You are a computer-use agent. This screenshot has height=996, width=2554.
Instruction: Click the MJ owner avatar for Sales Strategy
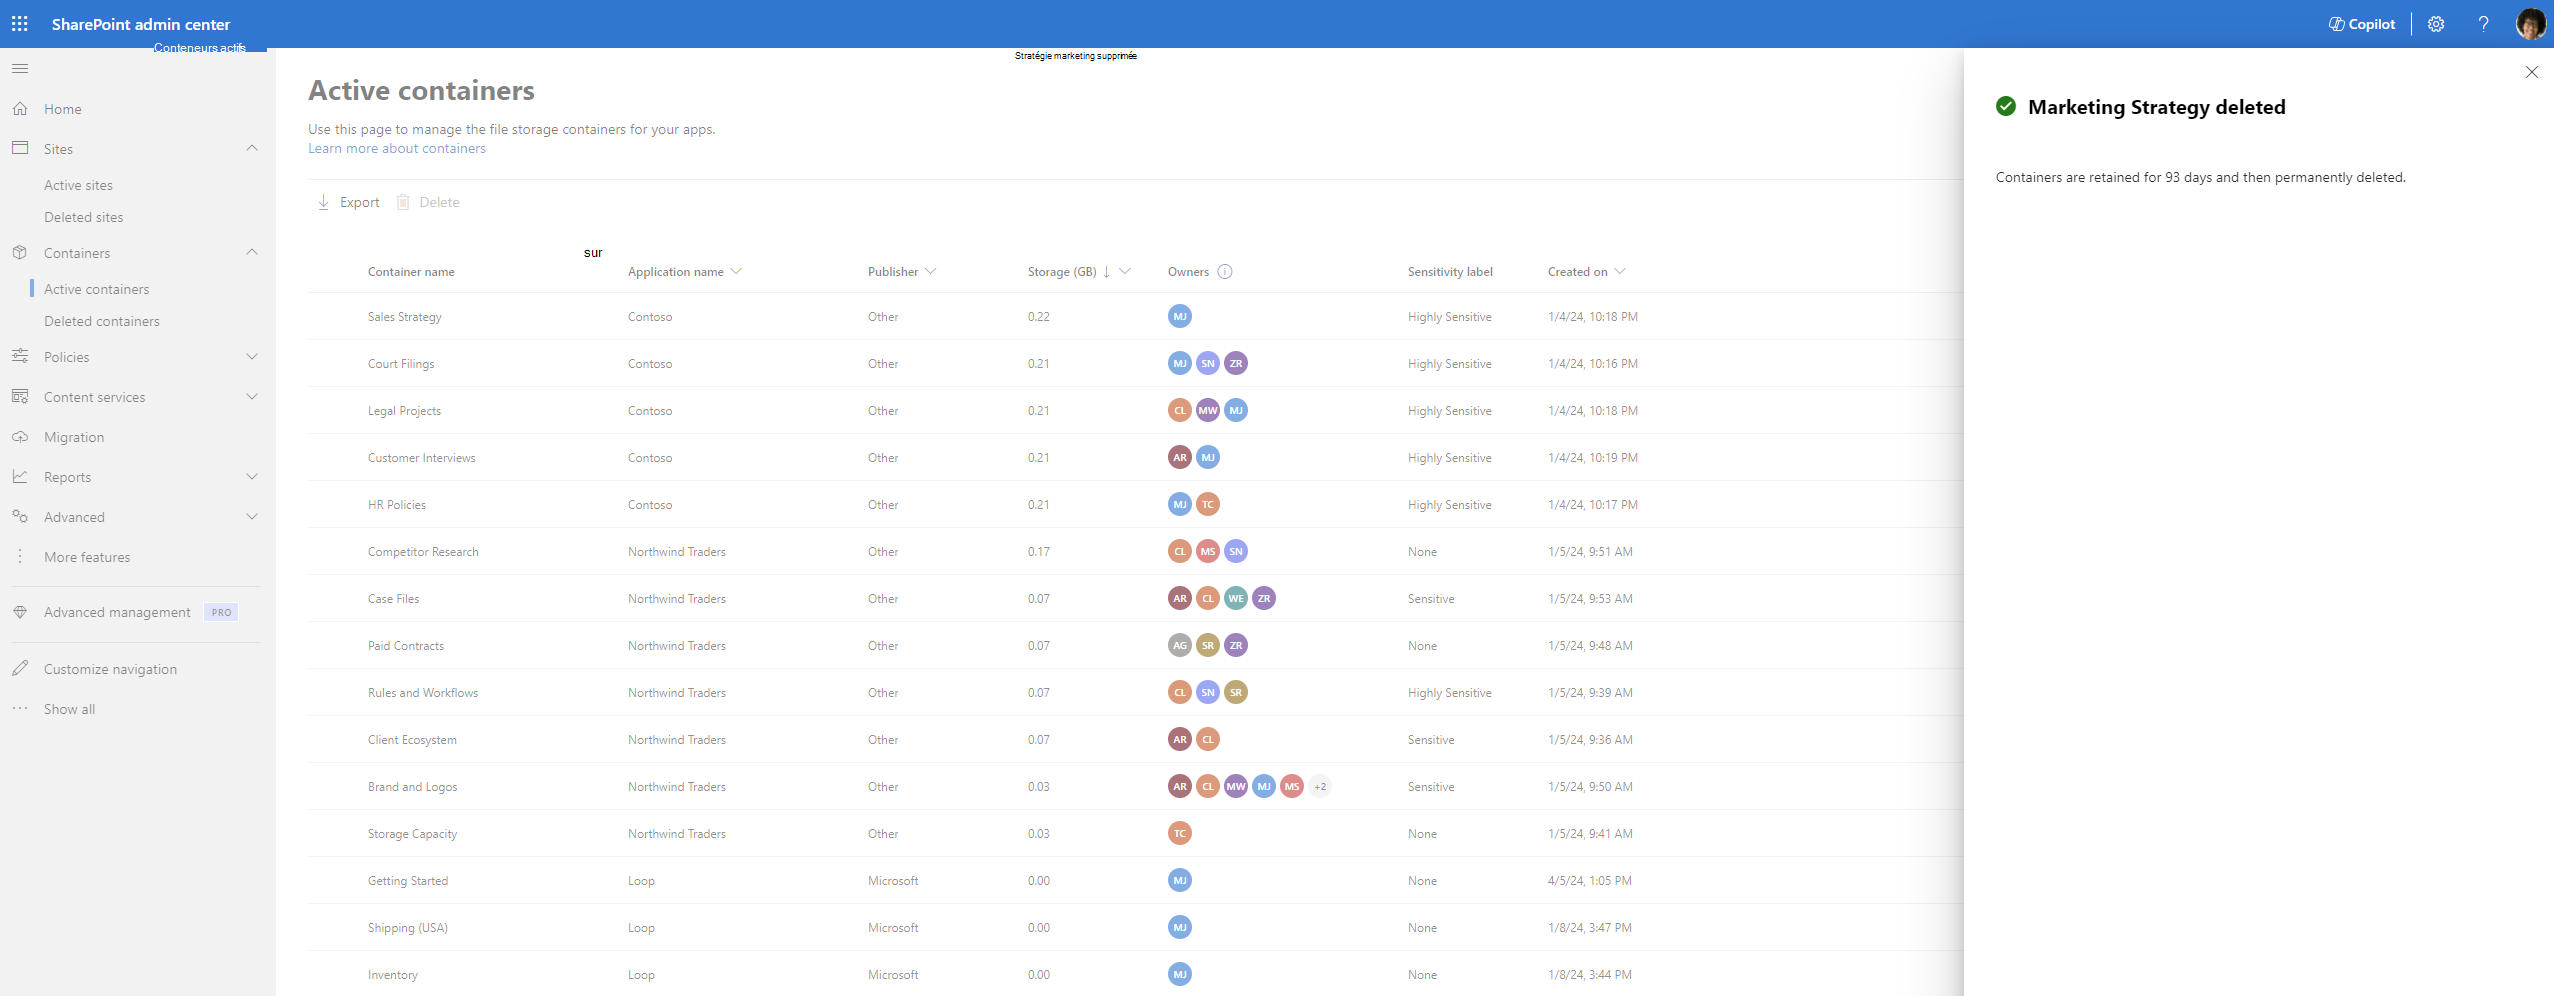[x=1180, y=316]
